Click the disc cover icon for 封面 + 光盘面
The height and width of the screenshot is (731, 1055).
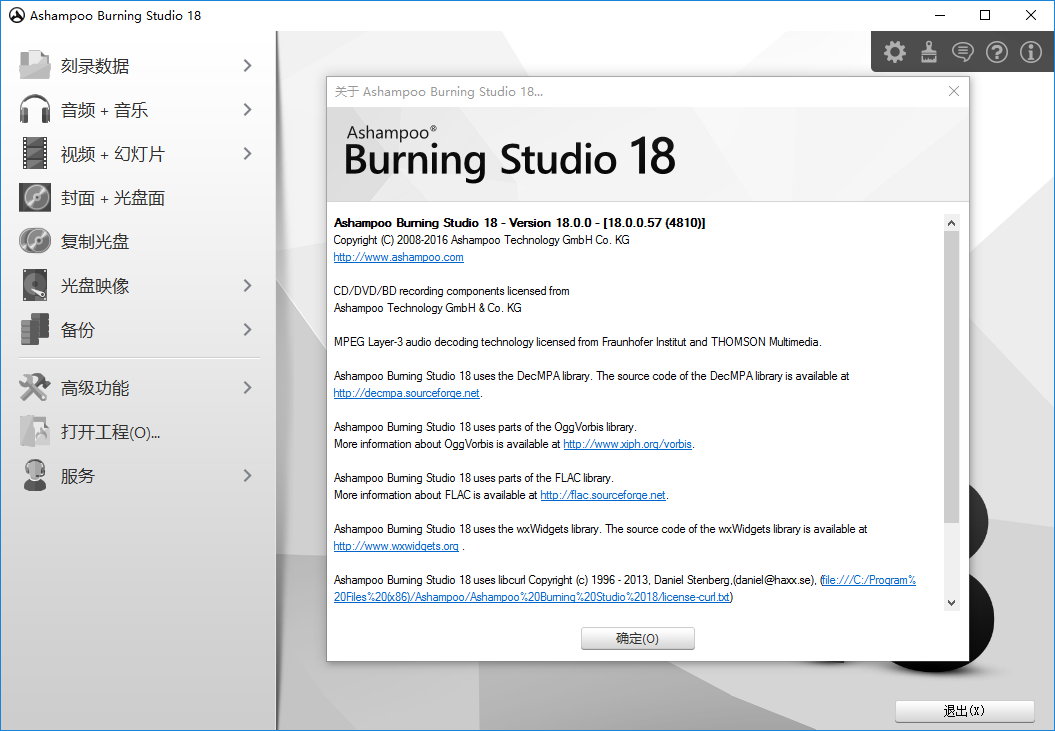tap(35, 197)
